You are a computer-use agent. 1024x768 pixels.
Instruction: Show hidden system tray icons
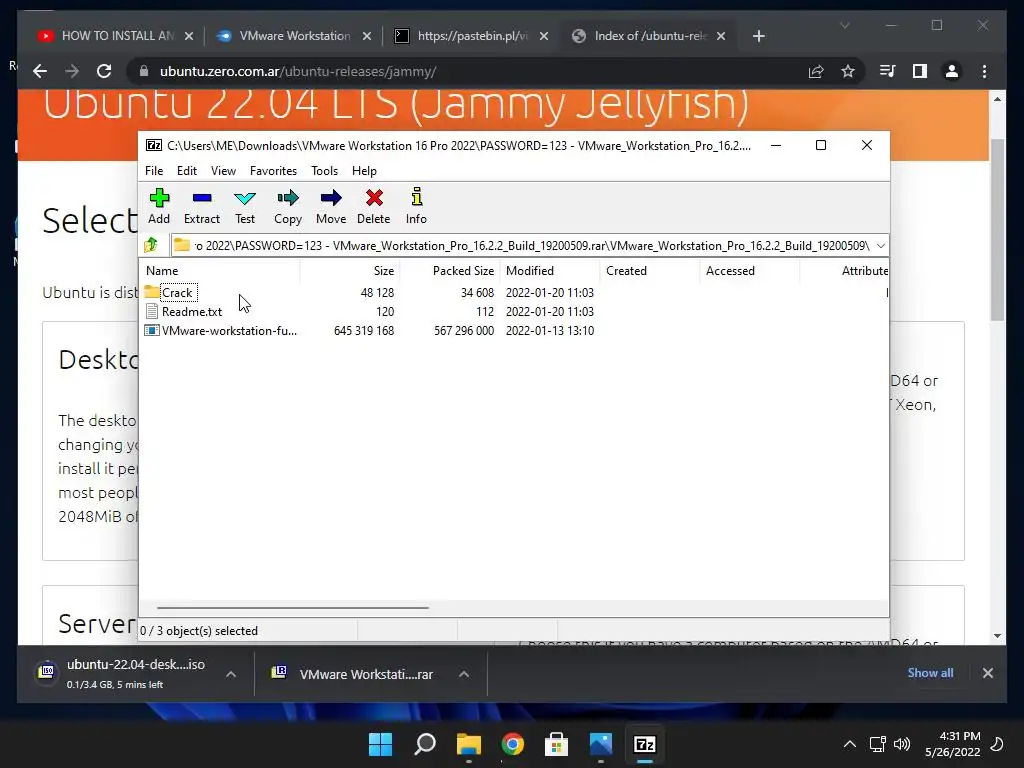(850, 744)
